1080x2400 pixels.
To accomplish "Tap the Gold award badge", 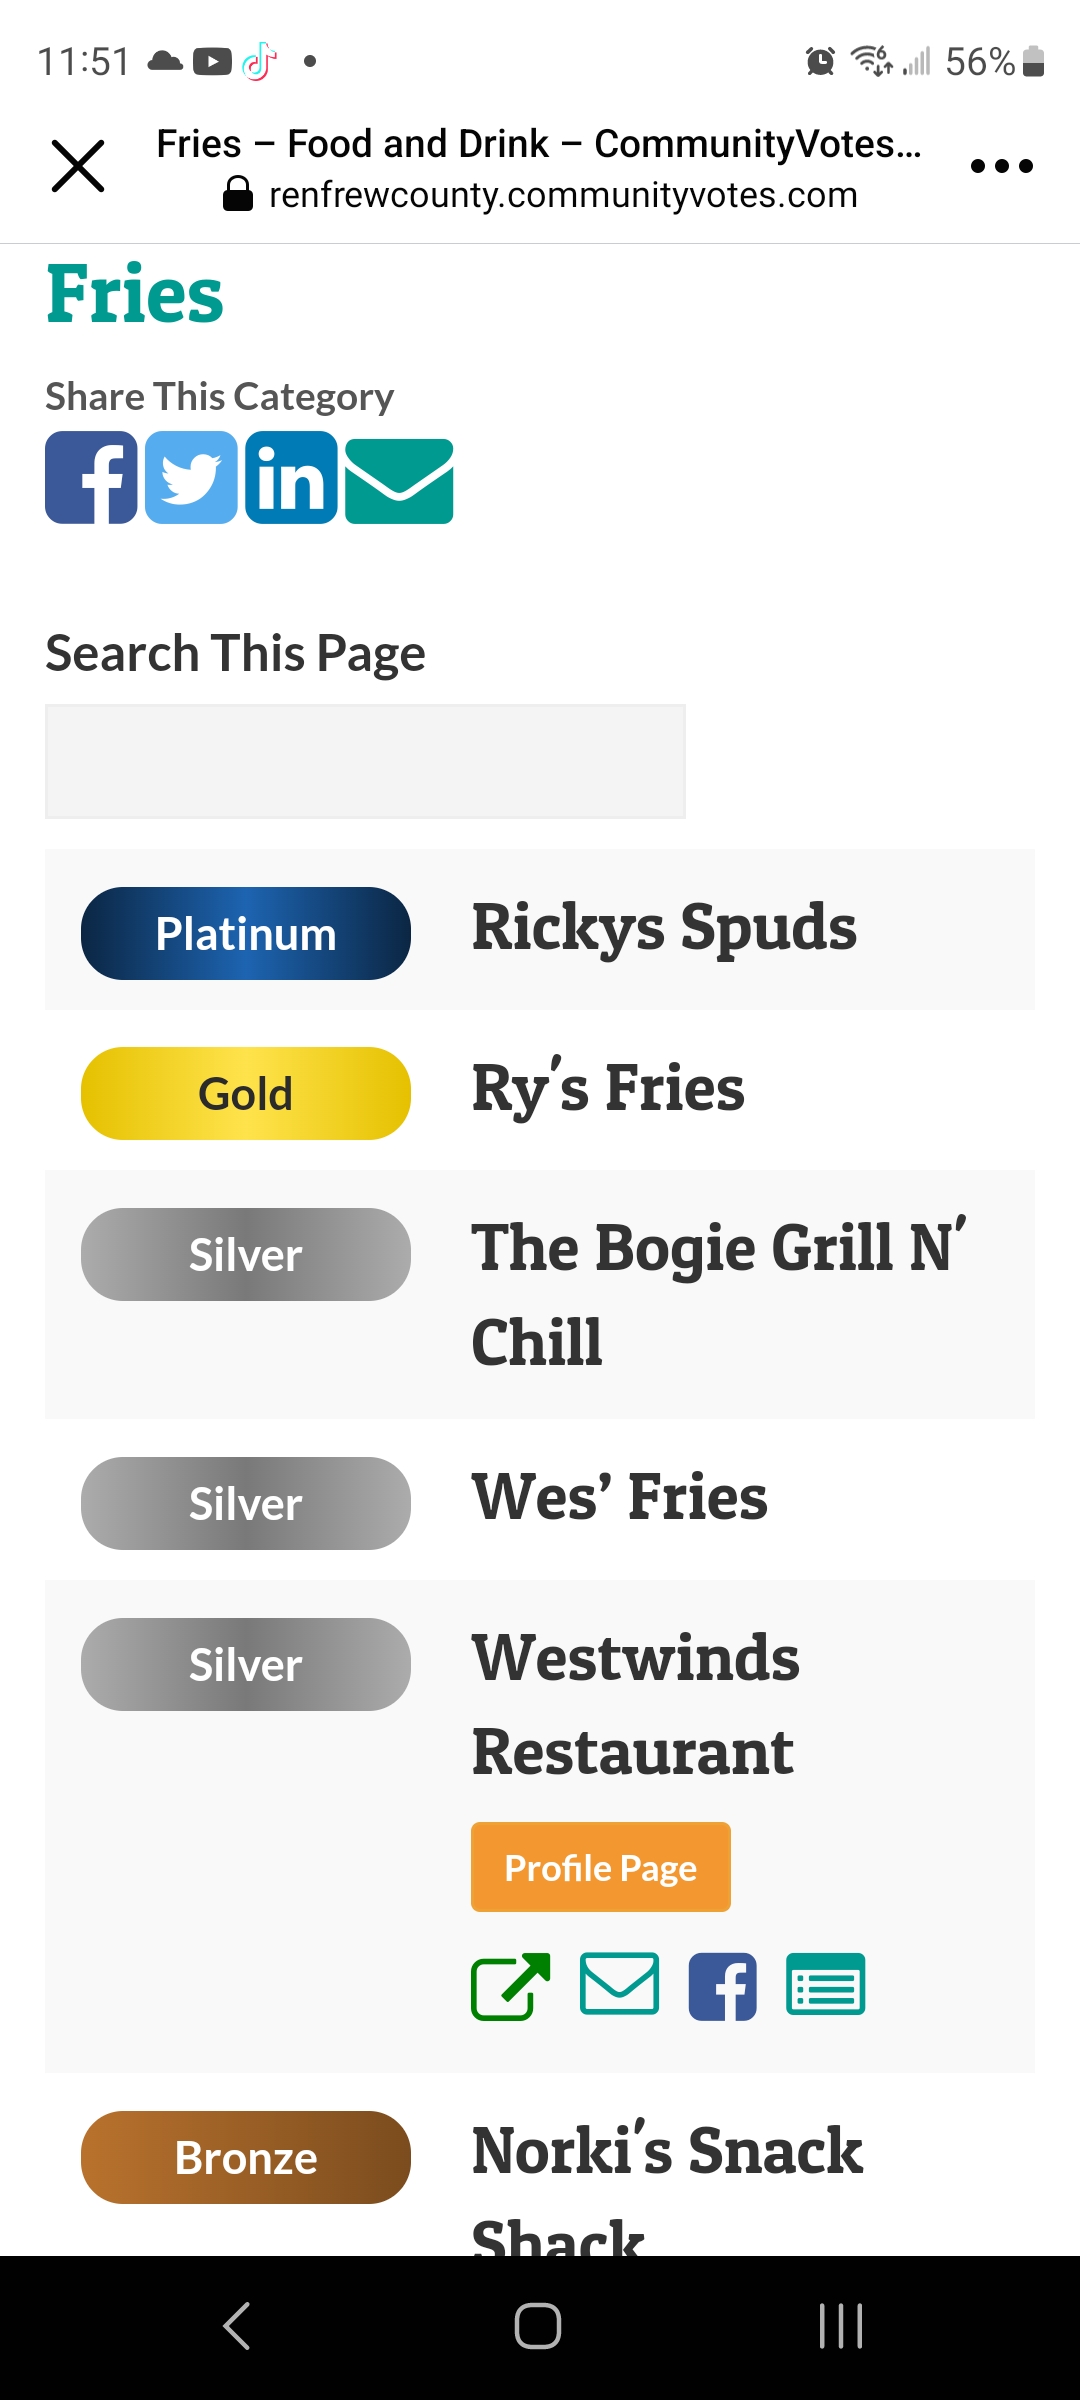I will coord(246,1093).
